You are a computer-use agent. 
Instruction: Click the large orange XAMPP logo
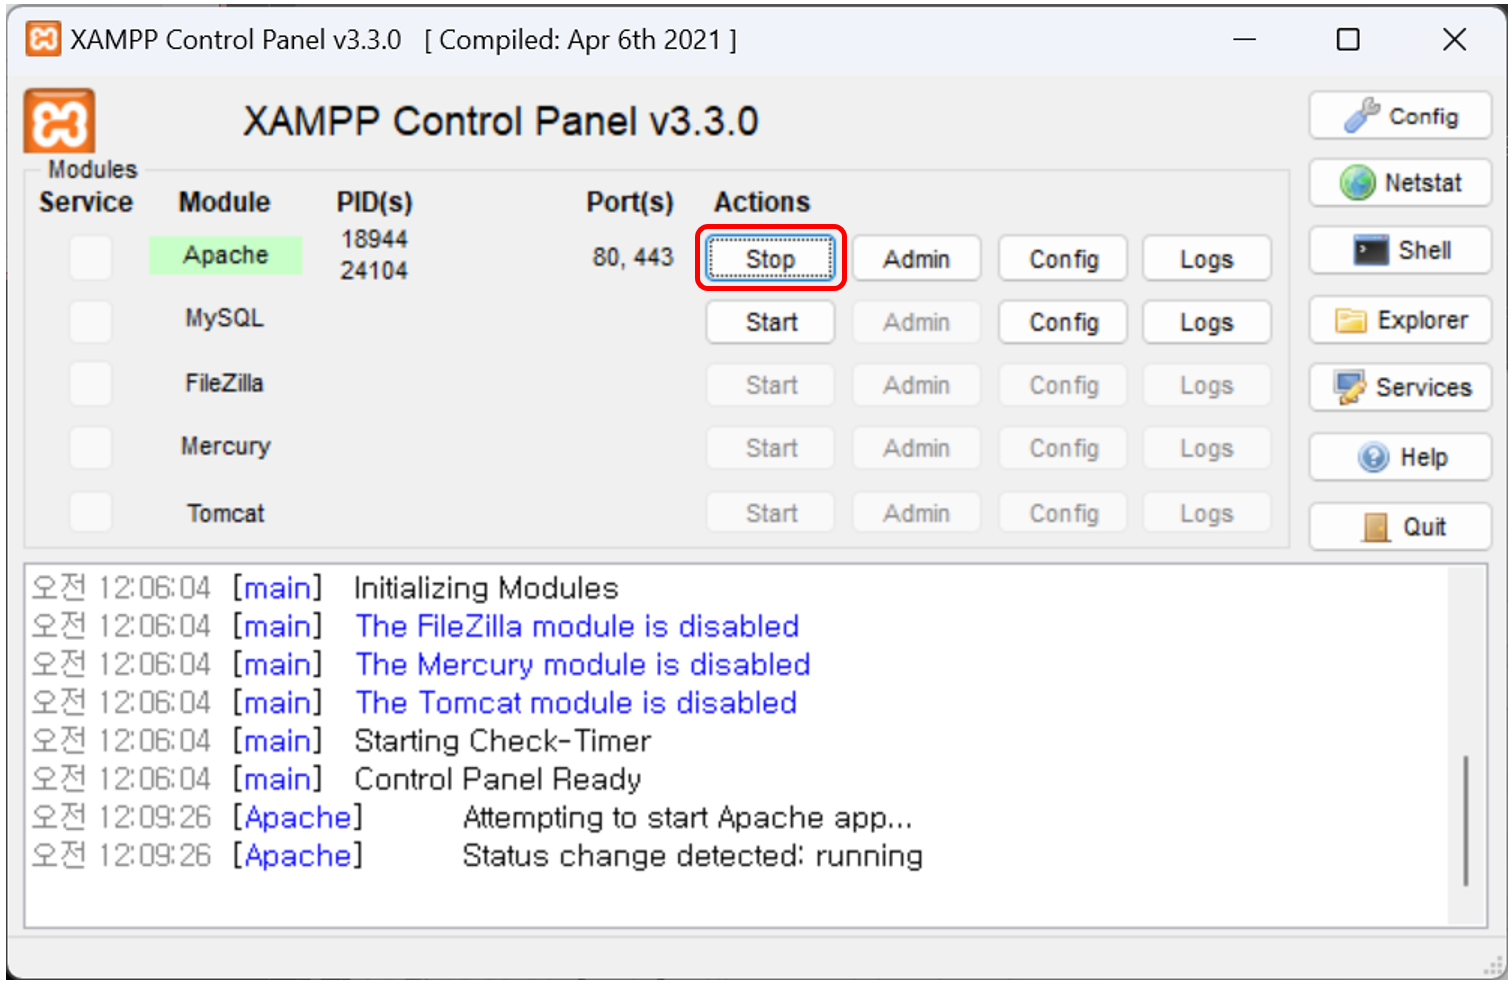point(59,121)
